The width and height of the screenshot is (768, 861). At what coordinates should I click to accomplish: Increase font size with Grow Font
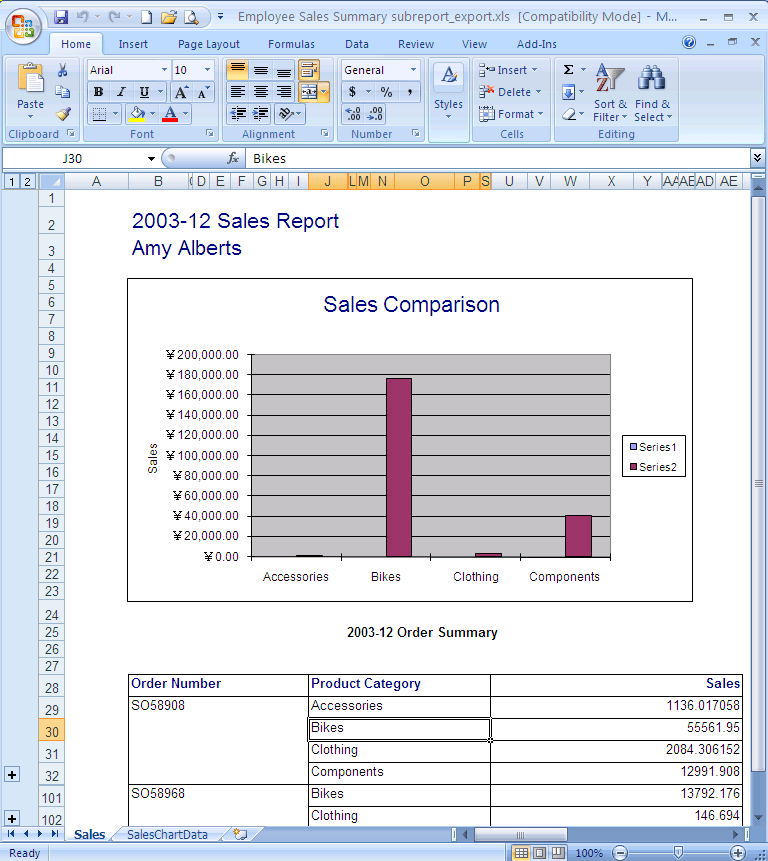(x=181, y=92)
